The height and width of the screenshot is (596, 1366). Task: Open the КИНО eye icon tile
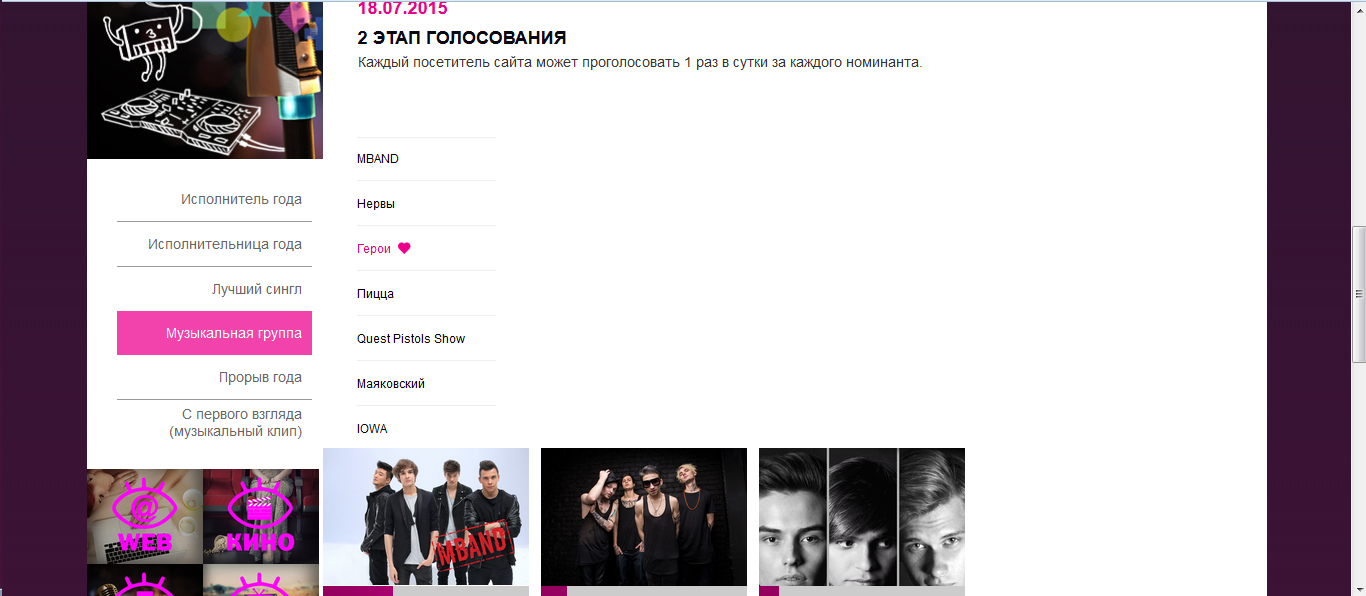pos(261,517)
